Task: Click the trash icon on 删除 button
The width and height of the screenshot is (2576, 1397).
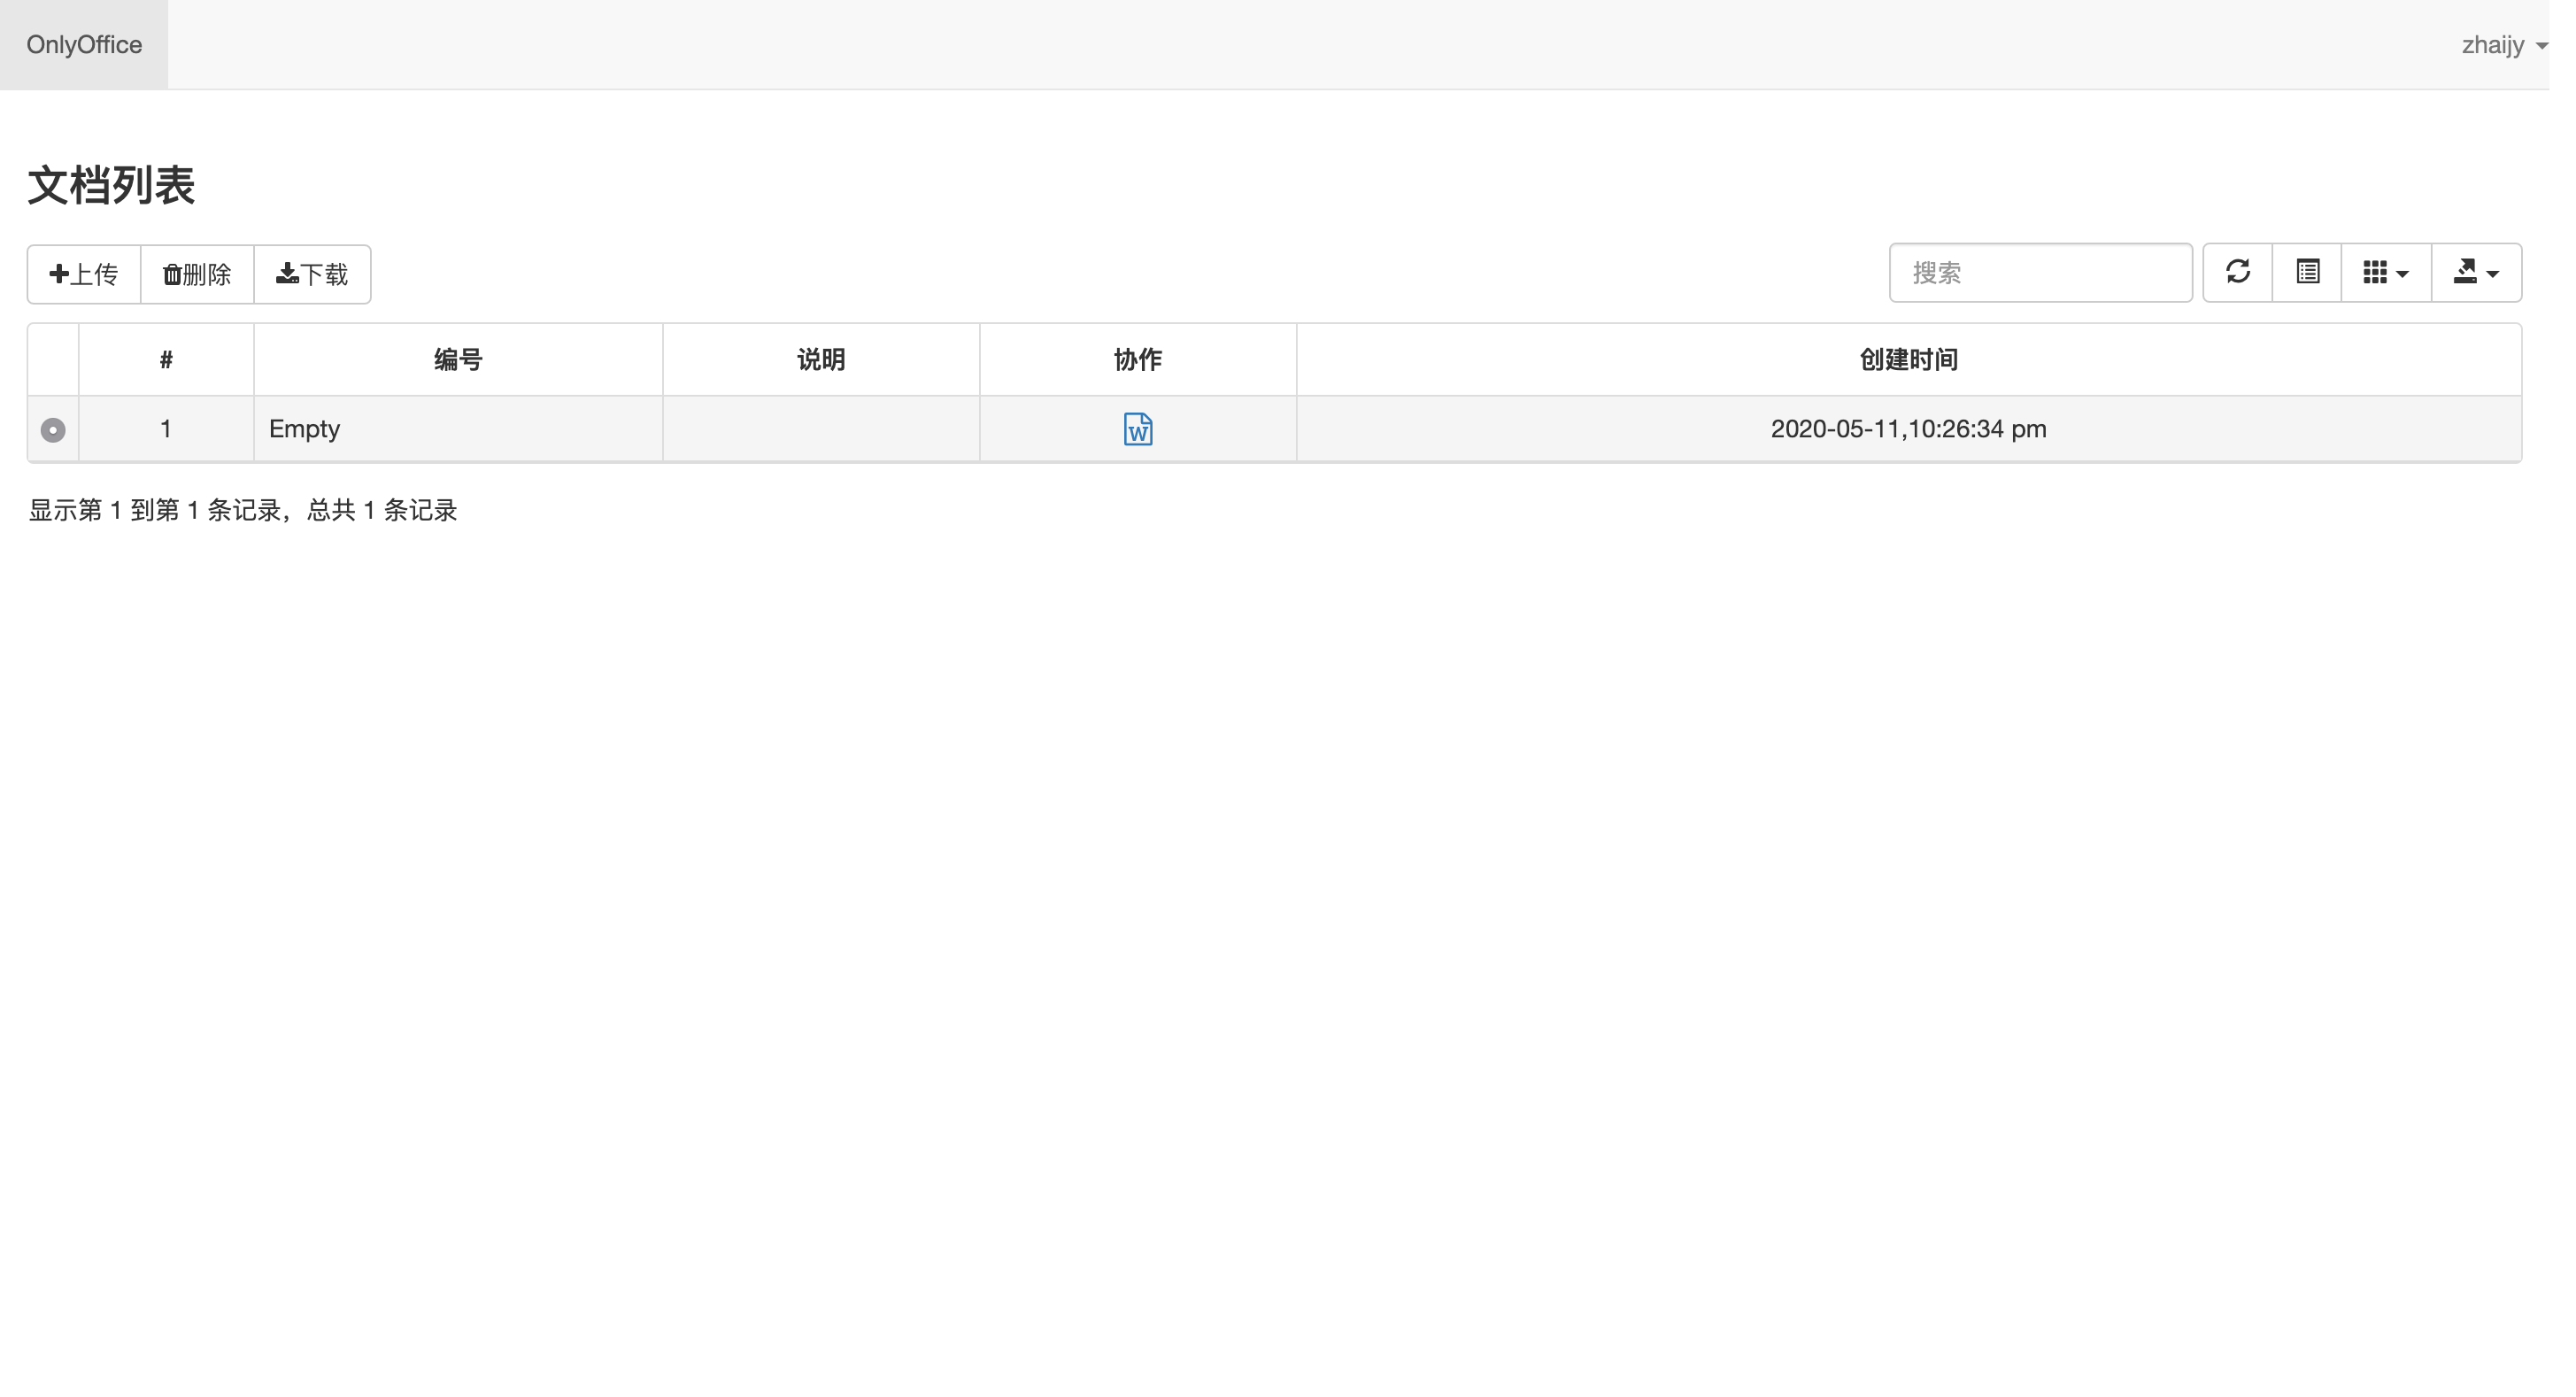Action: click(x=172, y=274)
